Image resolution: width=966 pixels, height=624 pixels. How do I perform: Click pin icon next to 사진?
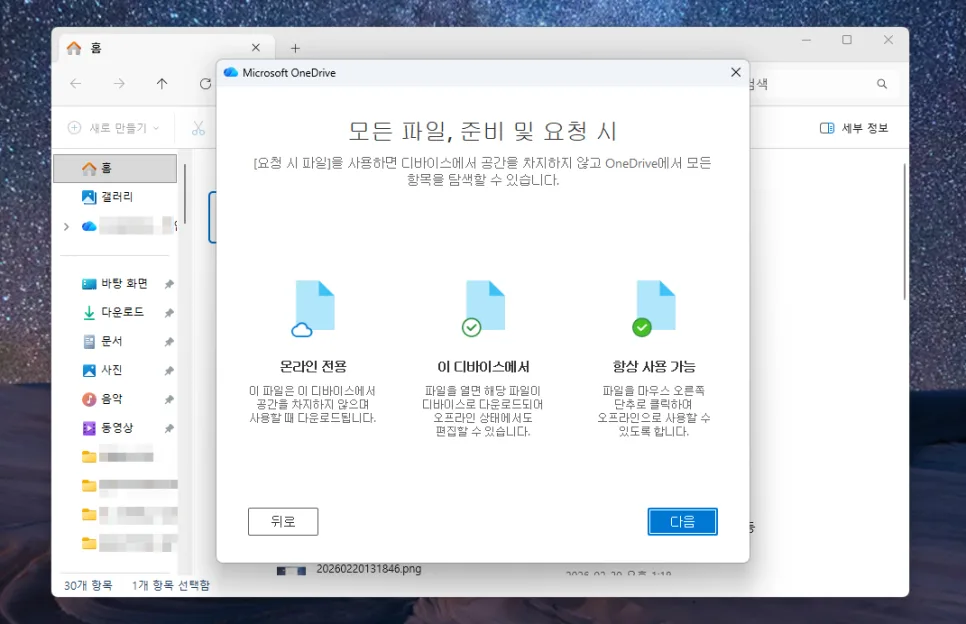(169, 371)
